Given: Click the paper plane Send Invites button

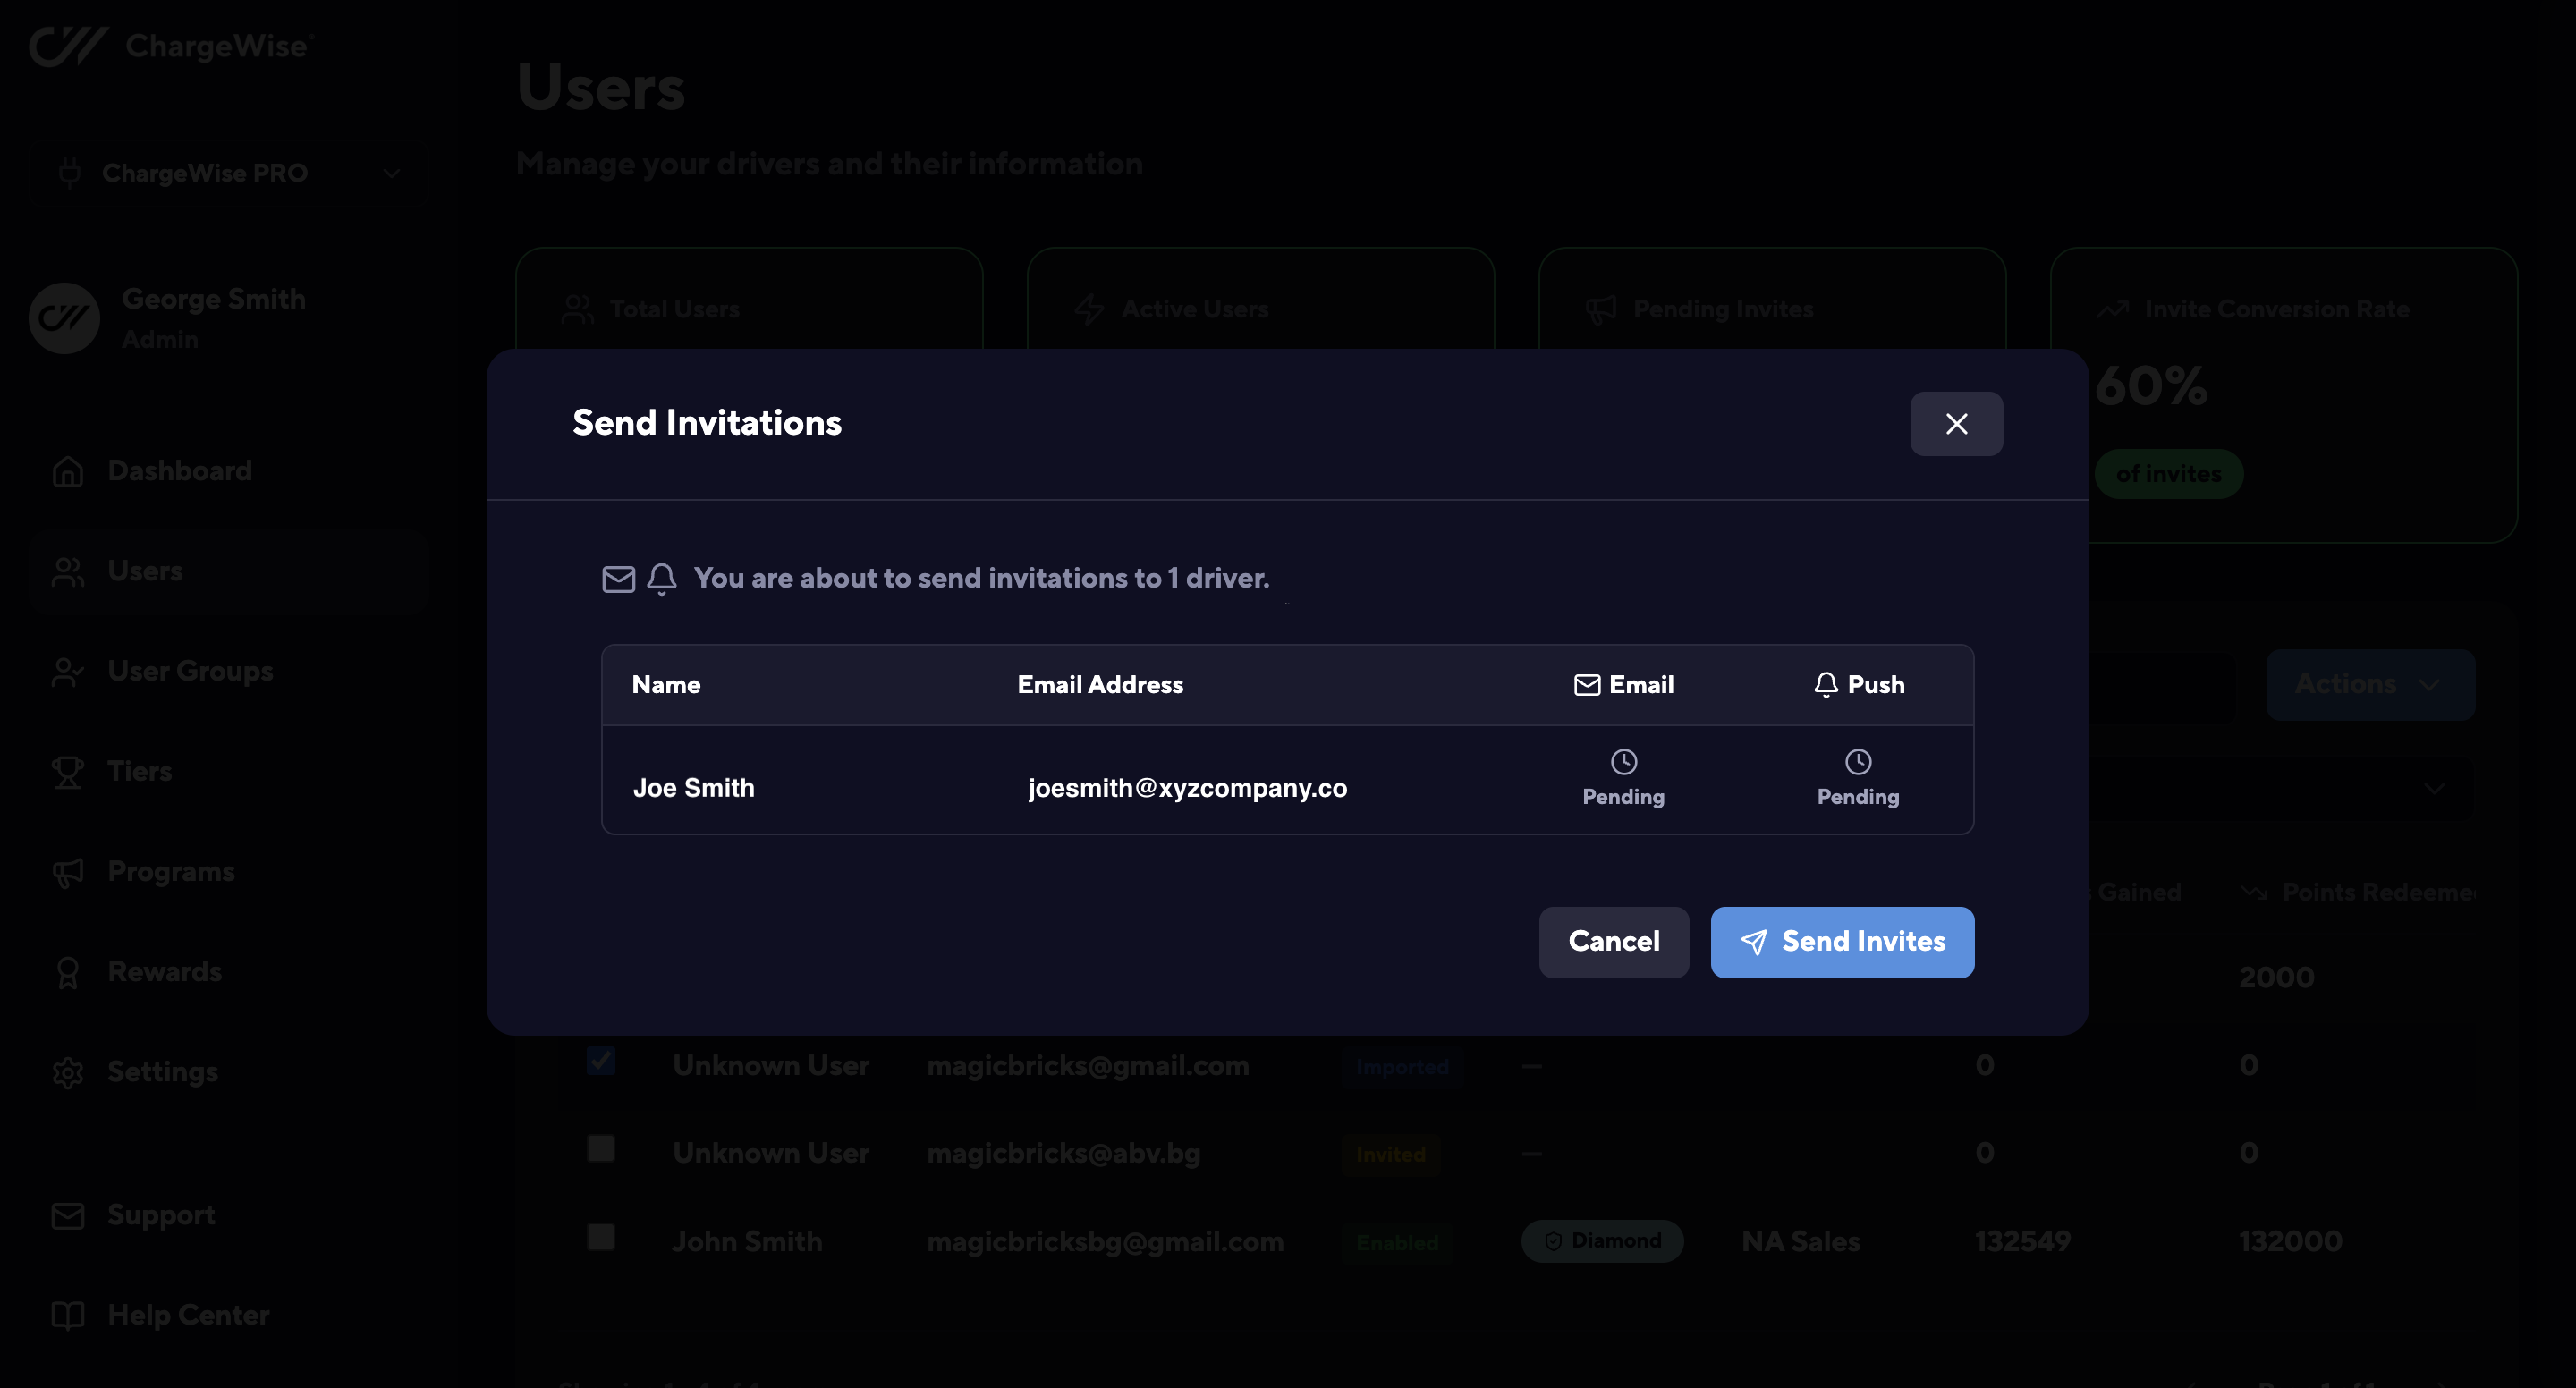Looking at the screenshot, I should (1842, 942).
